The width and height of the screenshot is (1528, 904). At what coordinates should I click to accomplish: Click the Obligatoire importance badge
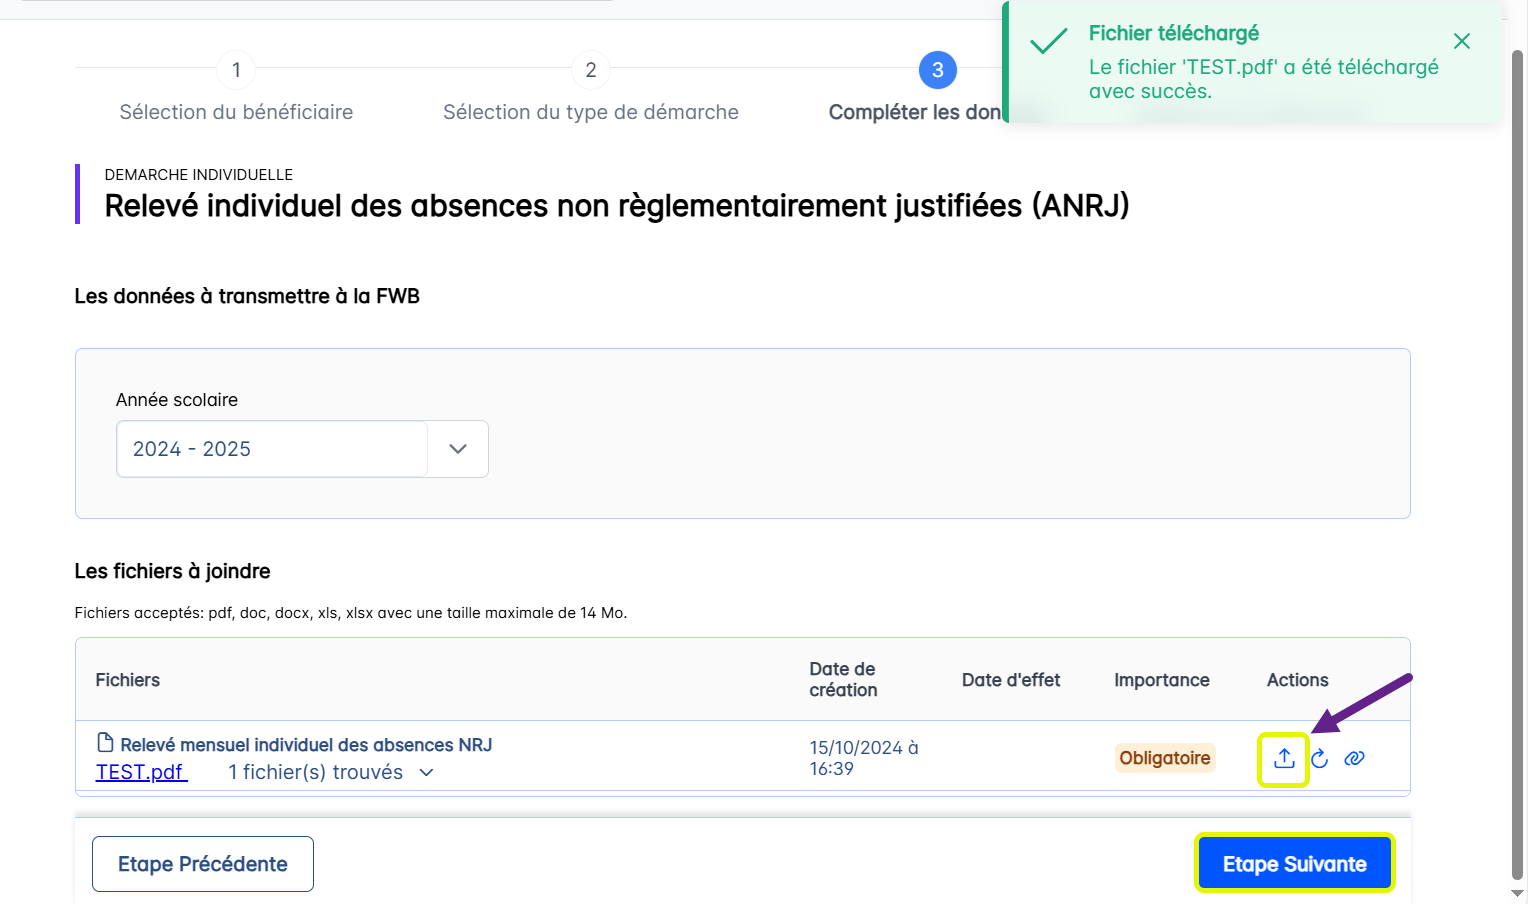[x=1164, y=758]
